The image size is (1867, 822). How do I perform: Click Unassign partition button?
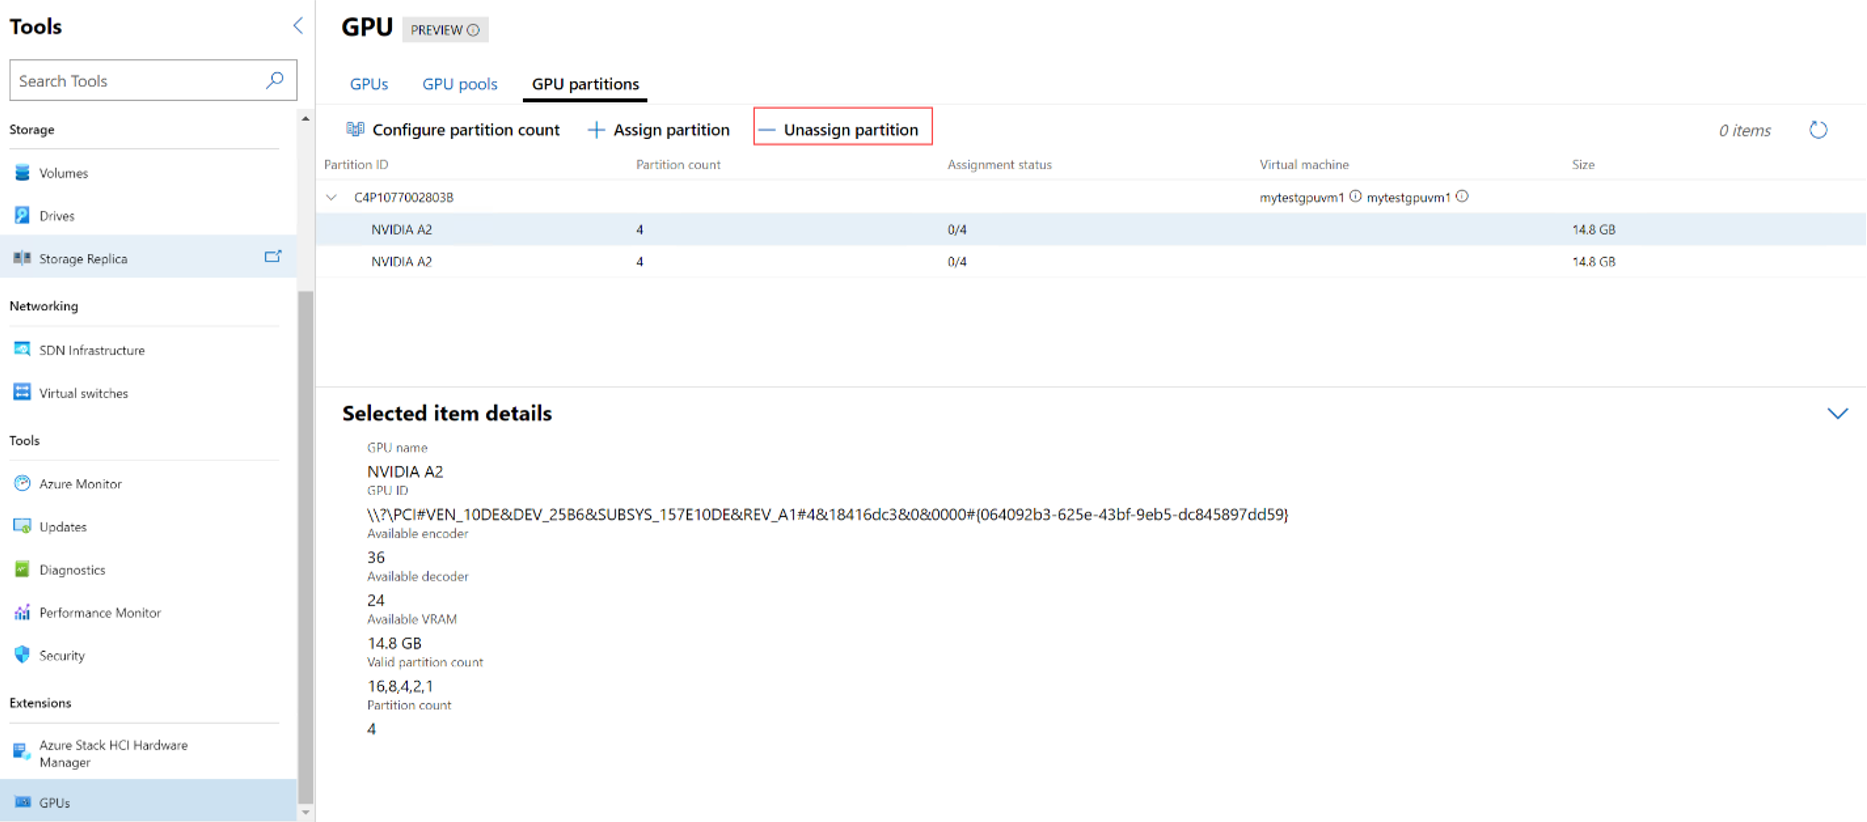pyautogui.click(x=842, y=130)
